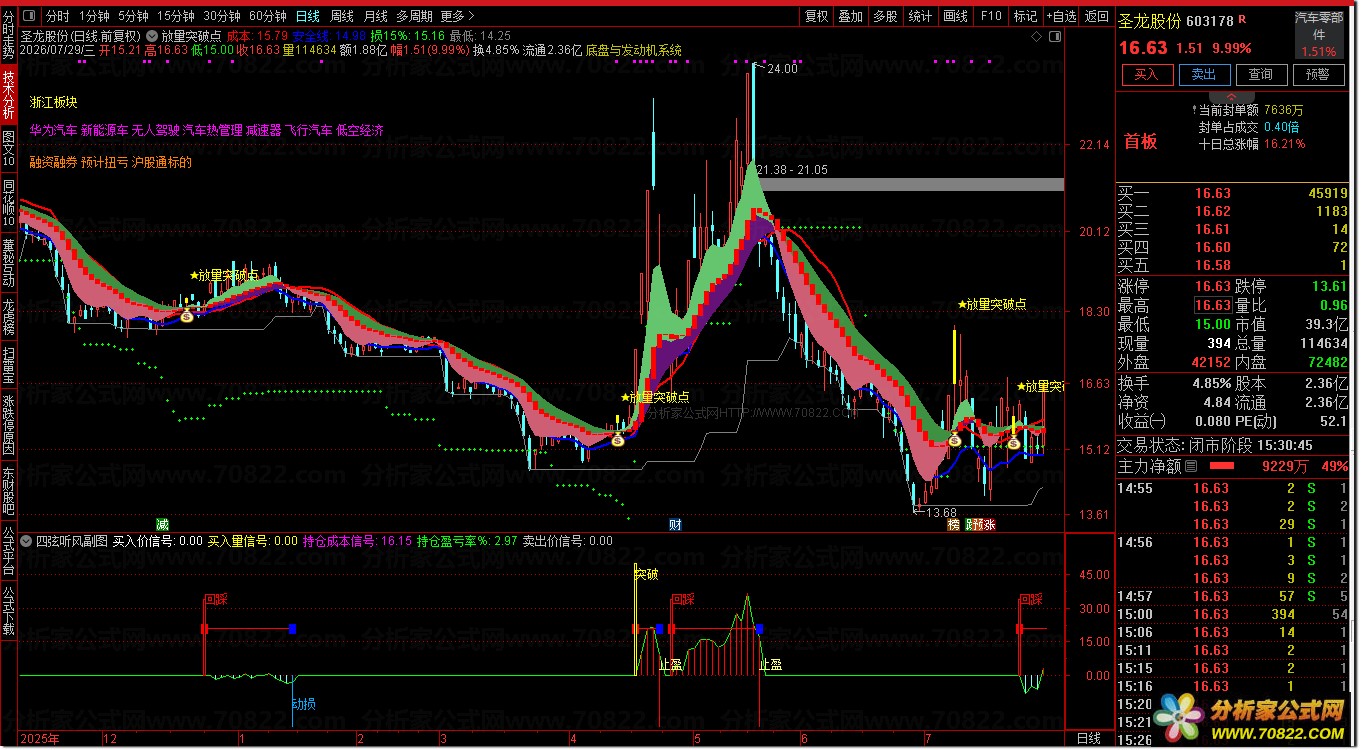Click the 减 event marker on the chart
The height and width of the screenshot is (750, 1361).
coord(162,524)
